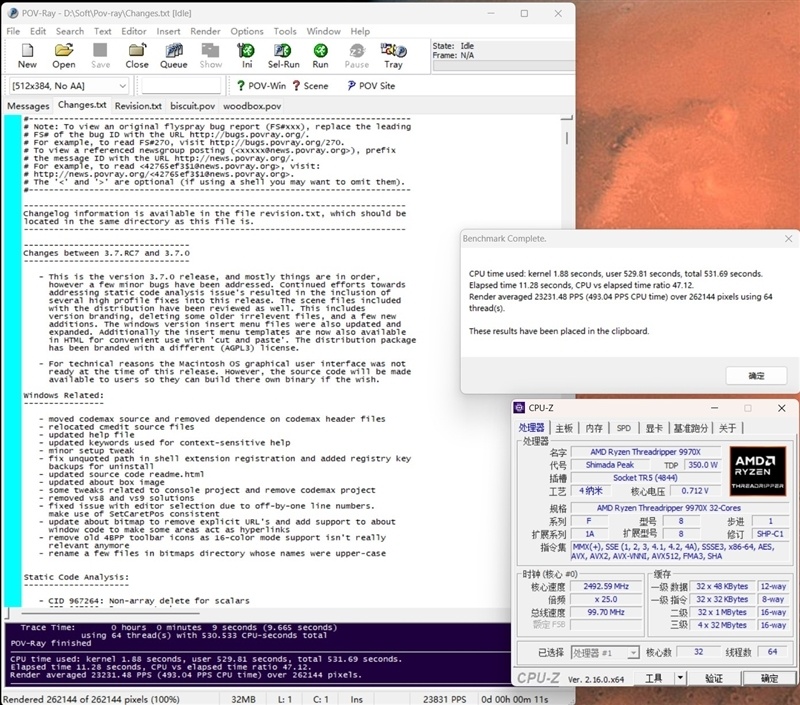This screenshot has width=800, height=705.
Task: Click the 验证 button in CPU-Z
Action: tap(714, 678)
